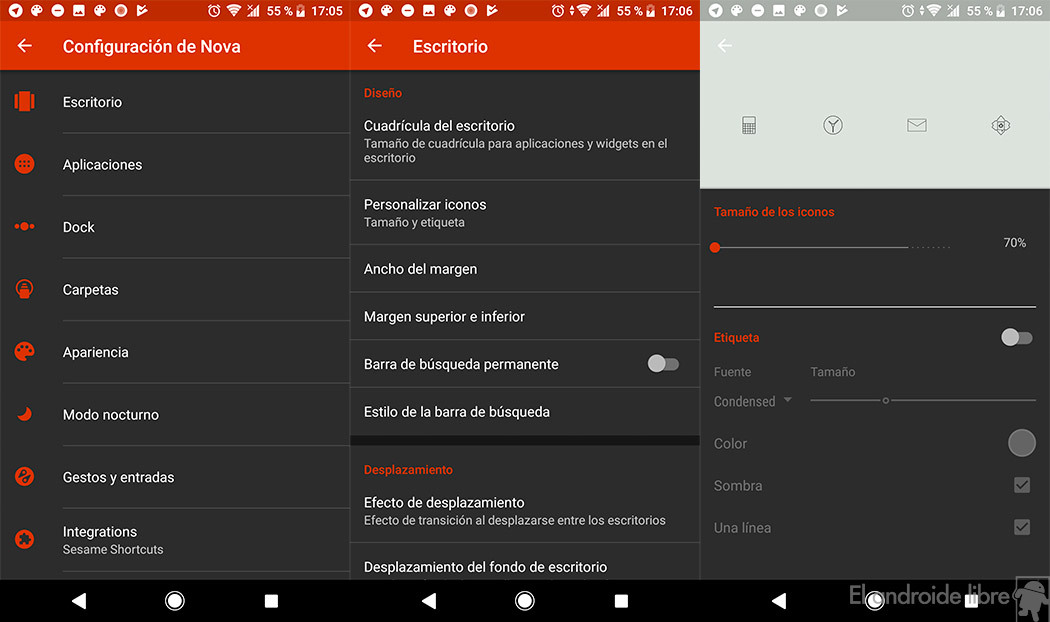The image size is (1050, 622).
Task: Open Dock settings
Action: 175,226
